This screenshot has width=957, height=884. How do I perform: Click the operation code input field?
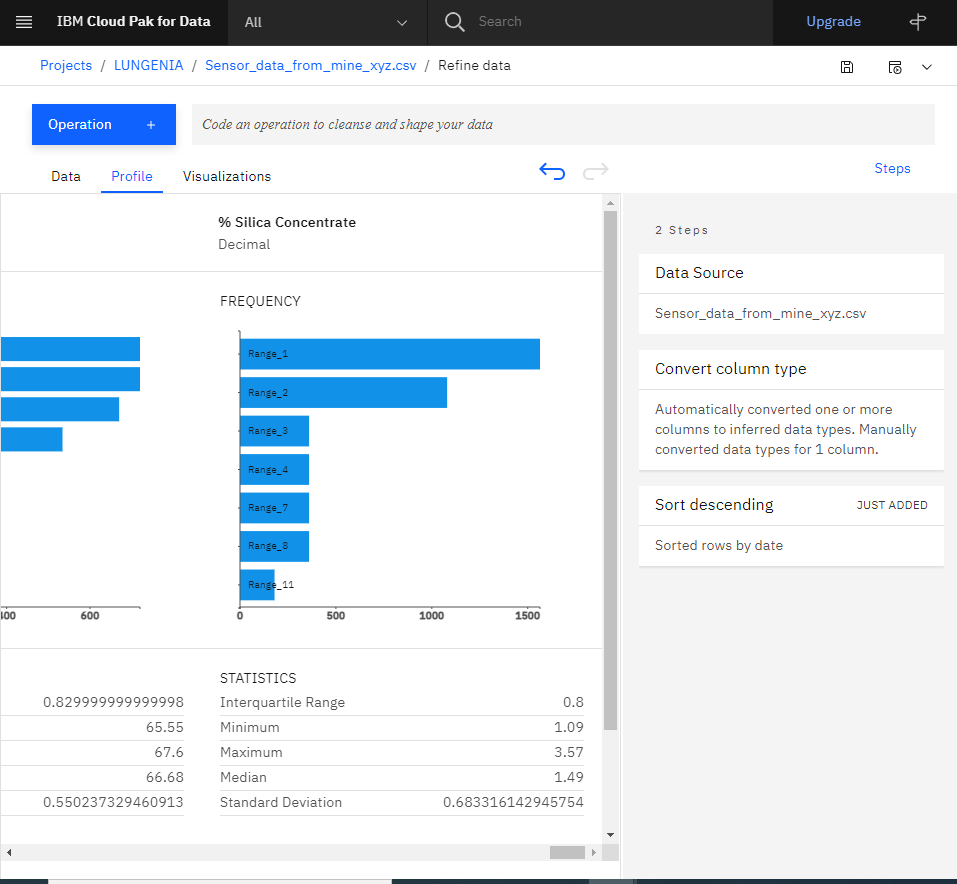pyautogui.click(x=560, y=124)
